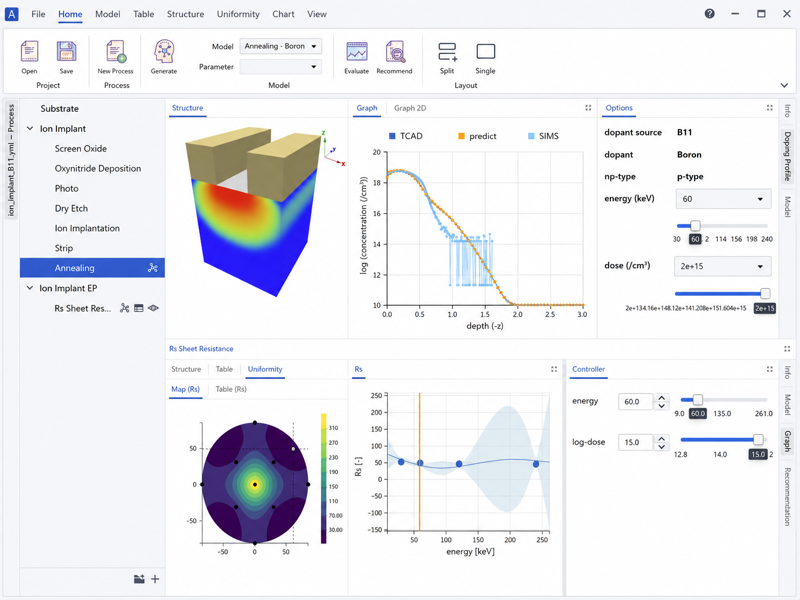Select the Strip step
This screenshot has width=800, height=600.
point(64,248)
